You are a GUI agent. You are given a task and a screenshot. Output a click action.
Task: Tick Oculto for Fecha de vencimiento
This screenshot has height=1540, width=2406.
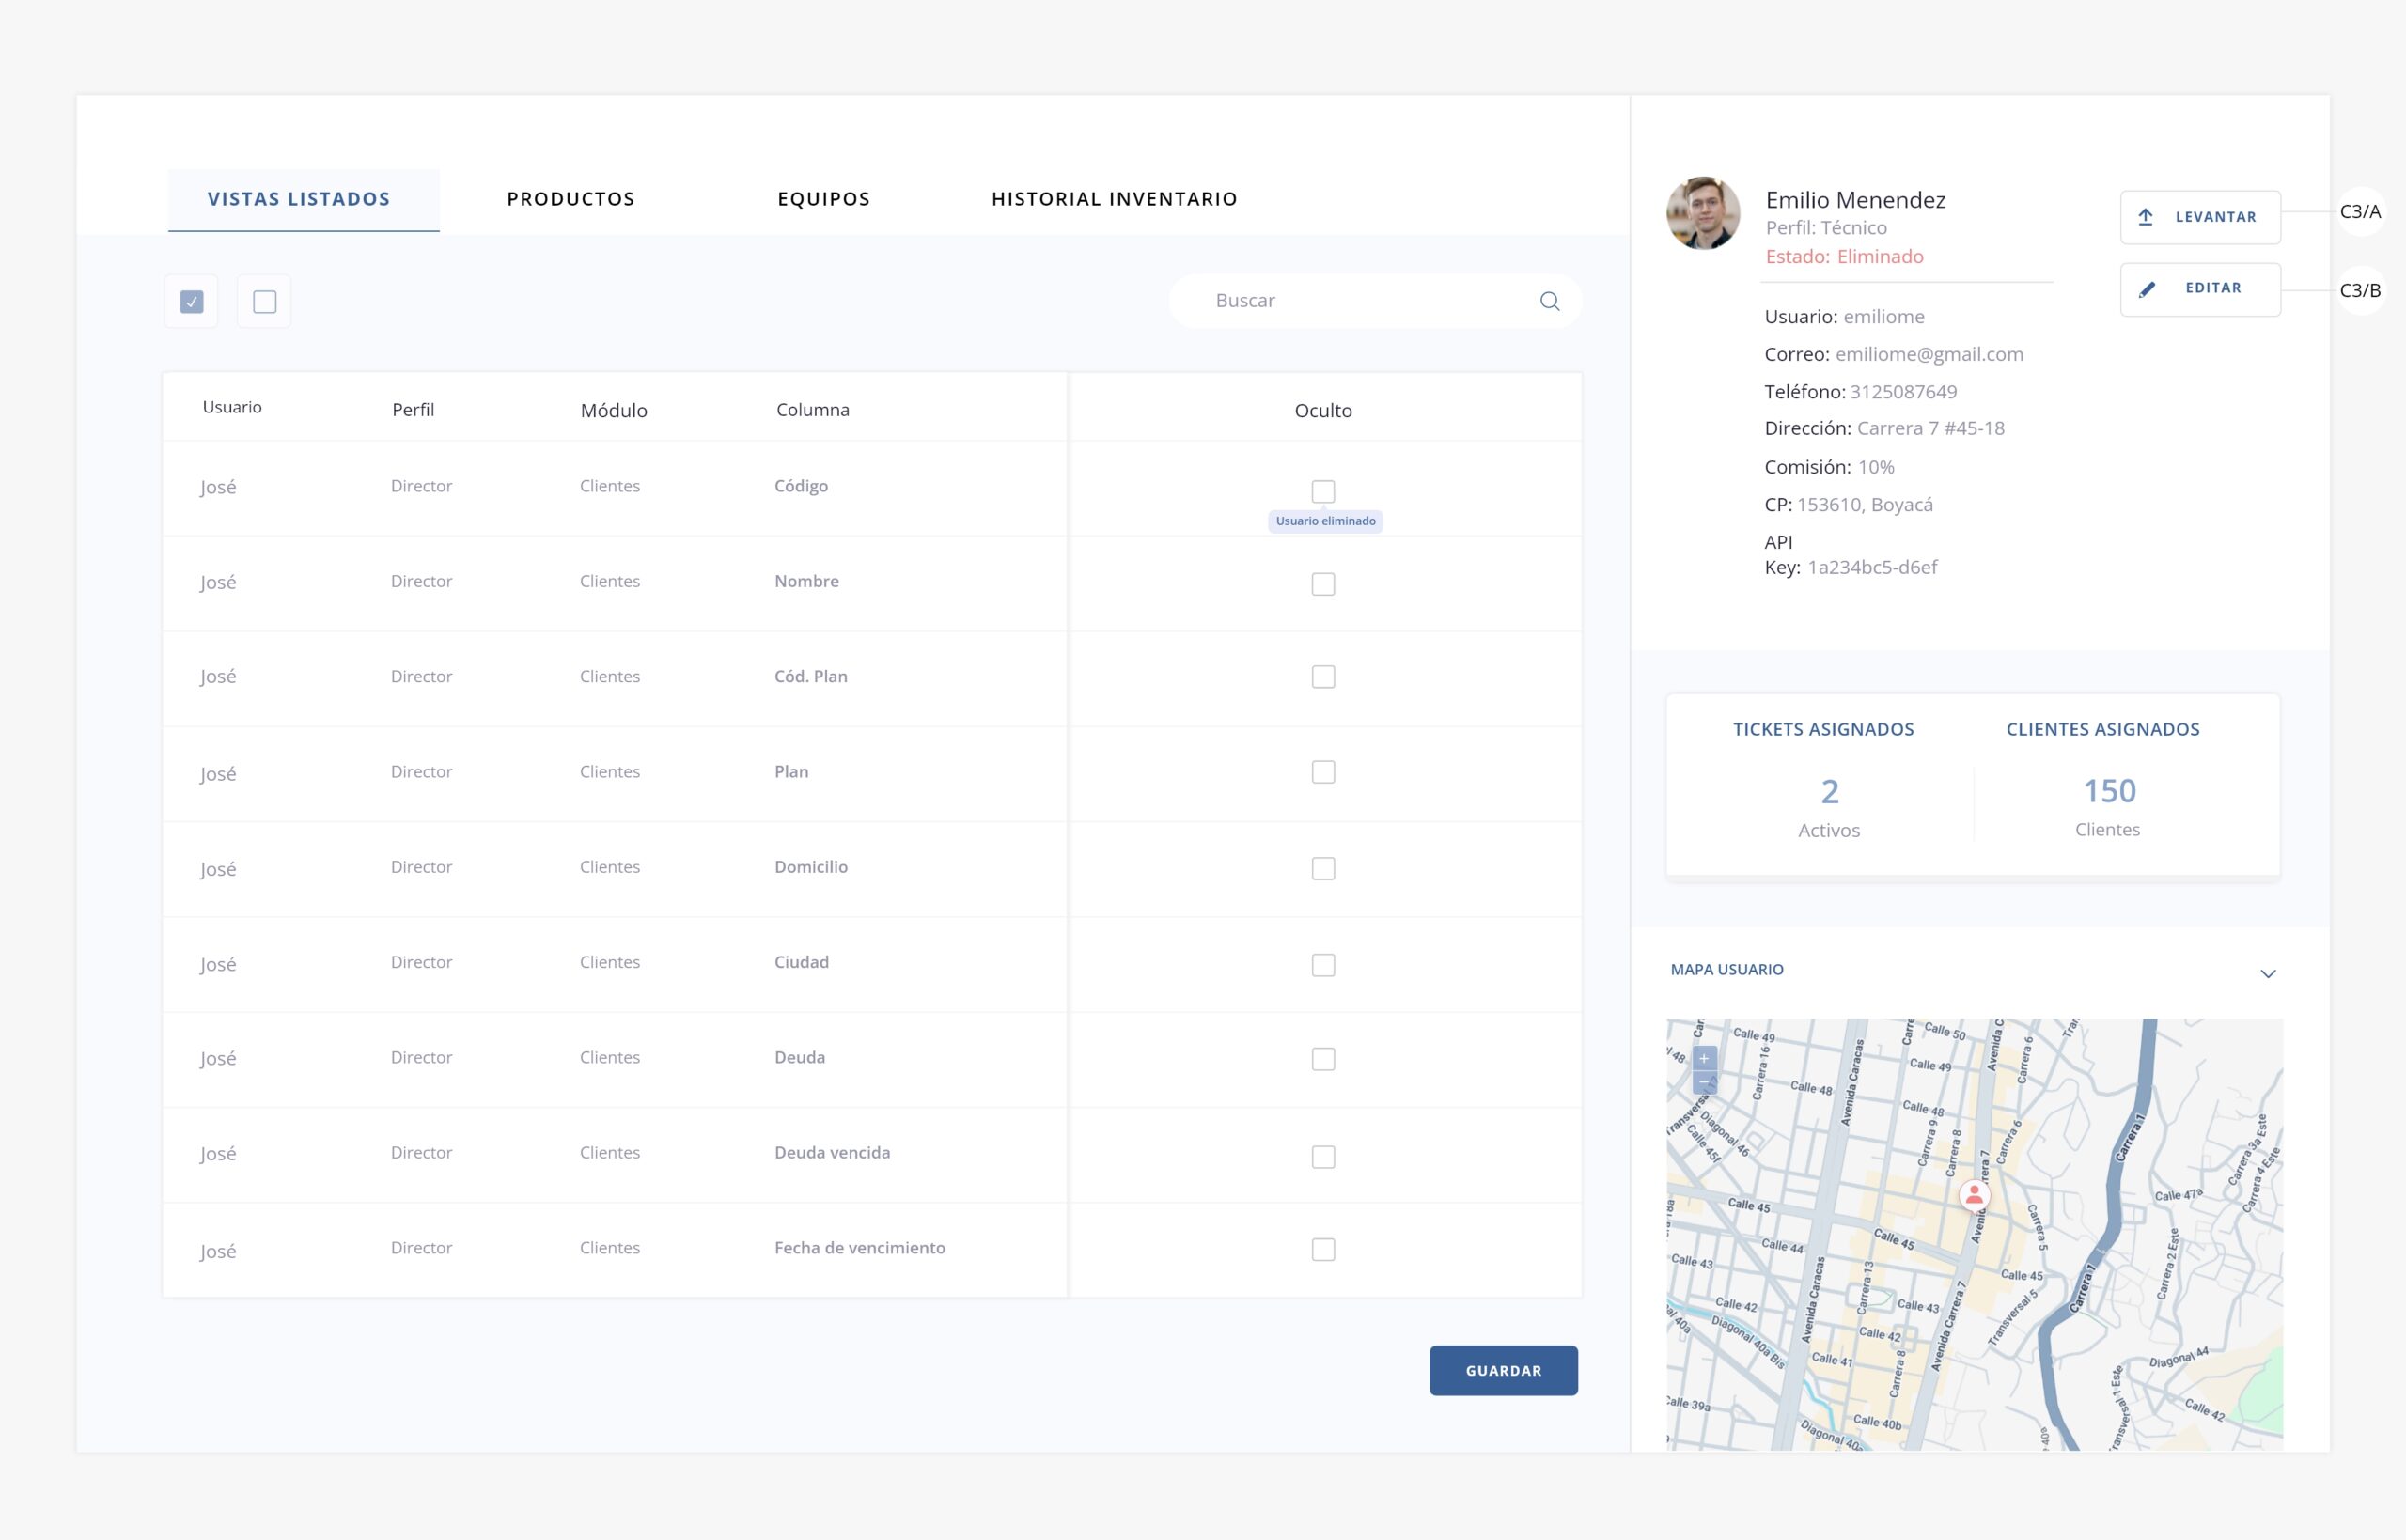click(1322, 1249)
